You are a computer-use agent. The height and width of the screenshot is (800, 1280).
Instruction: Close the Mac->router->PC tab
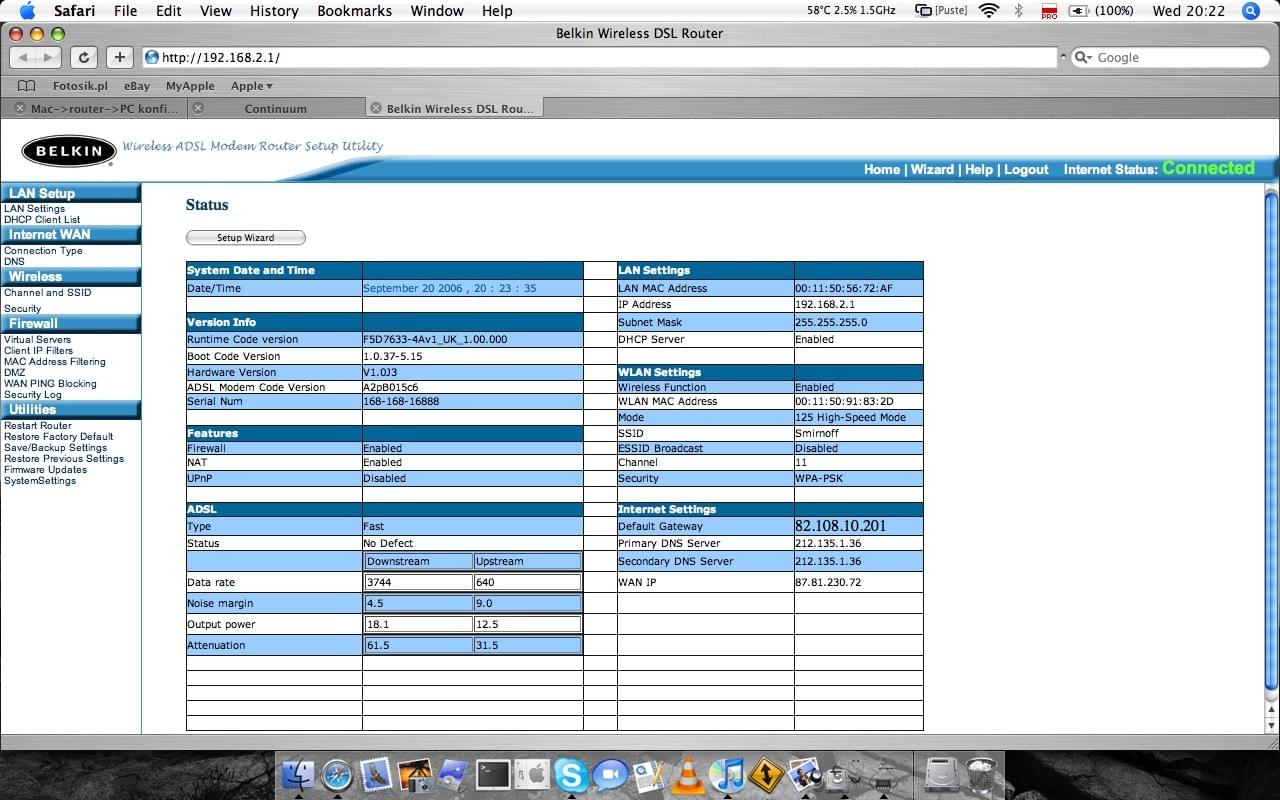pos(20,108)
